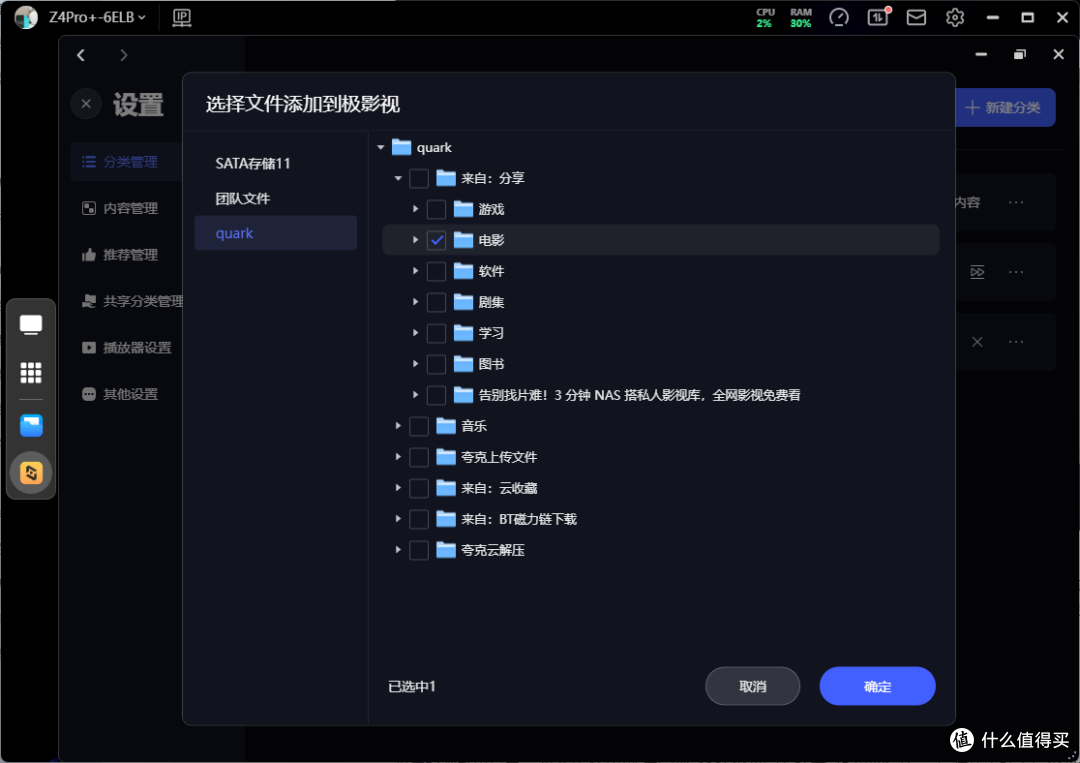Open 共享分类管理 settings tab

132,301
